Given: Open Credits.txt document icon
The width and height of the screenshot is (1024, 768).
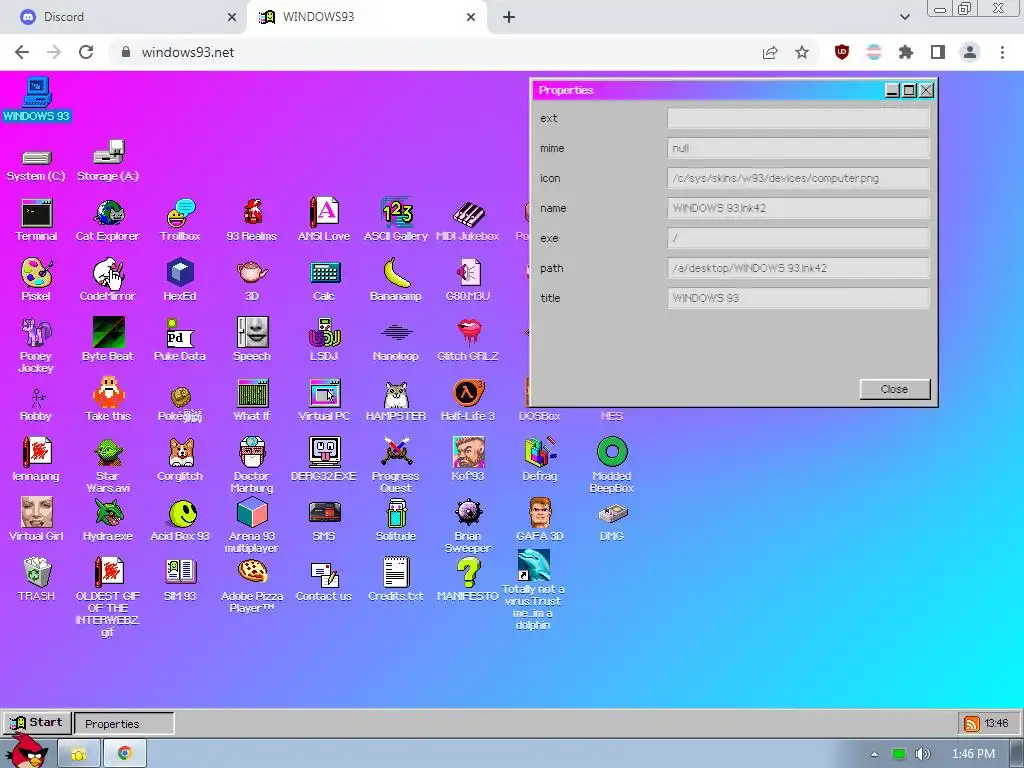Looking at the screenshot, I should tap(396, 579).
